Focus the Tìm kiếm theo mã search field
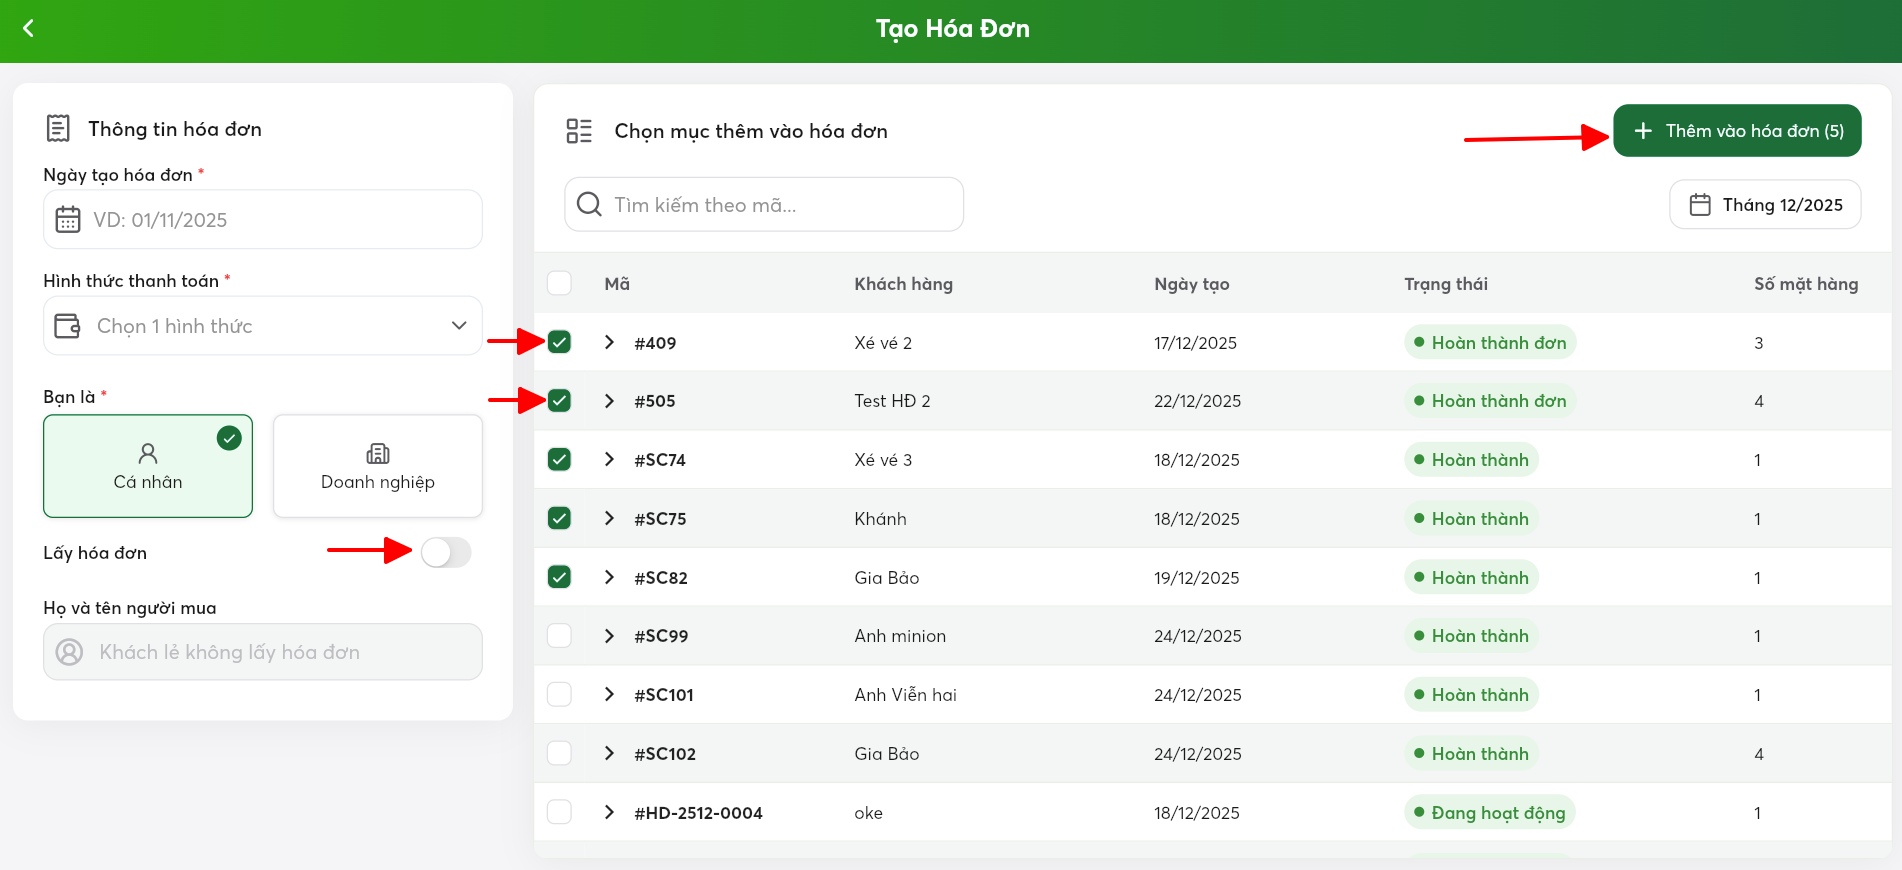The image size is (1902, 870). click(x=780, y=205)
